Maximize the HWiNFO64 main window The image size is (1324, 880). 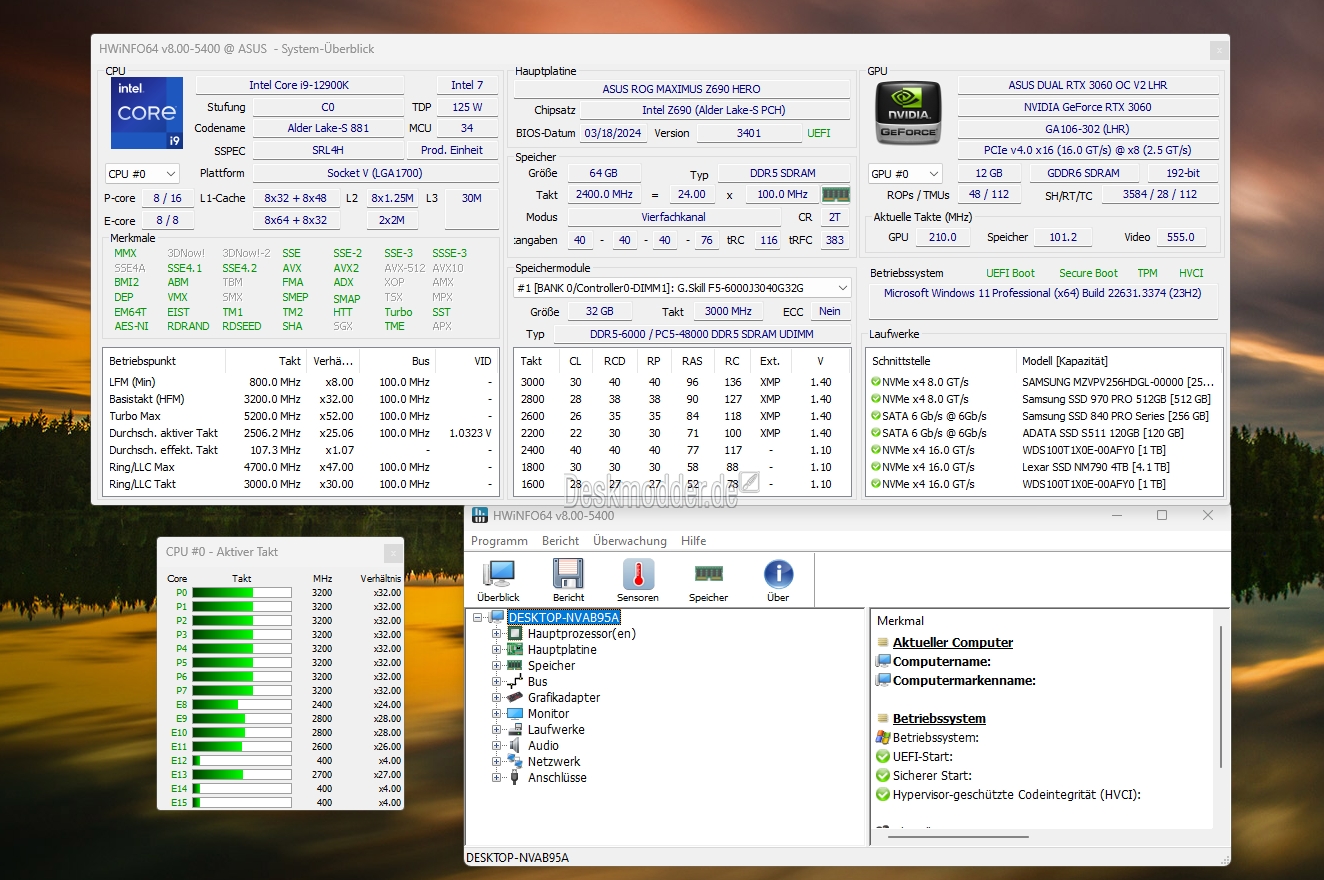(1162, 515)
